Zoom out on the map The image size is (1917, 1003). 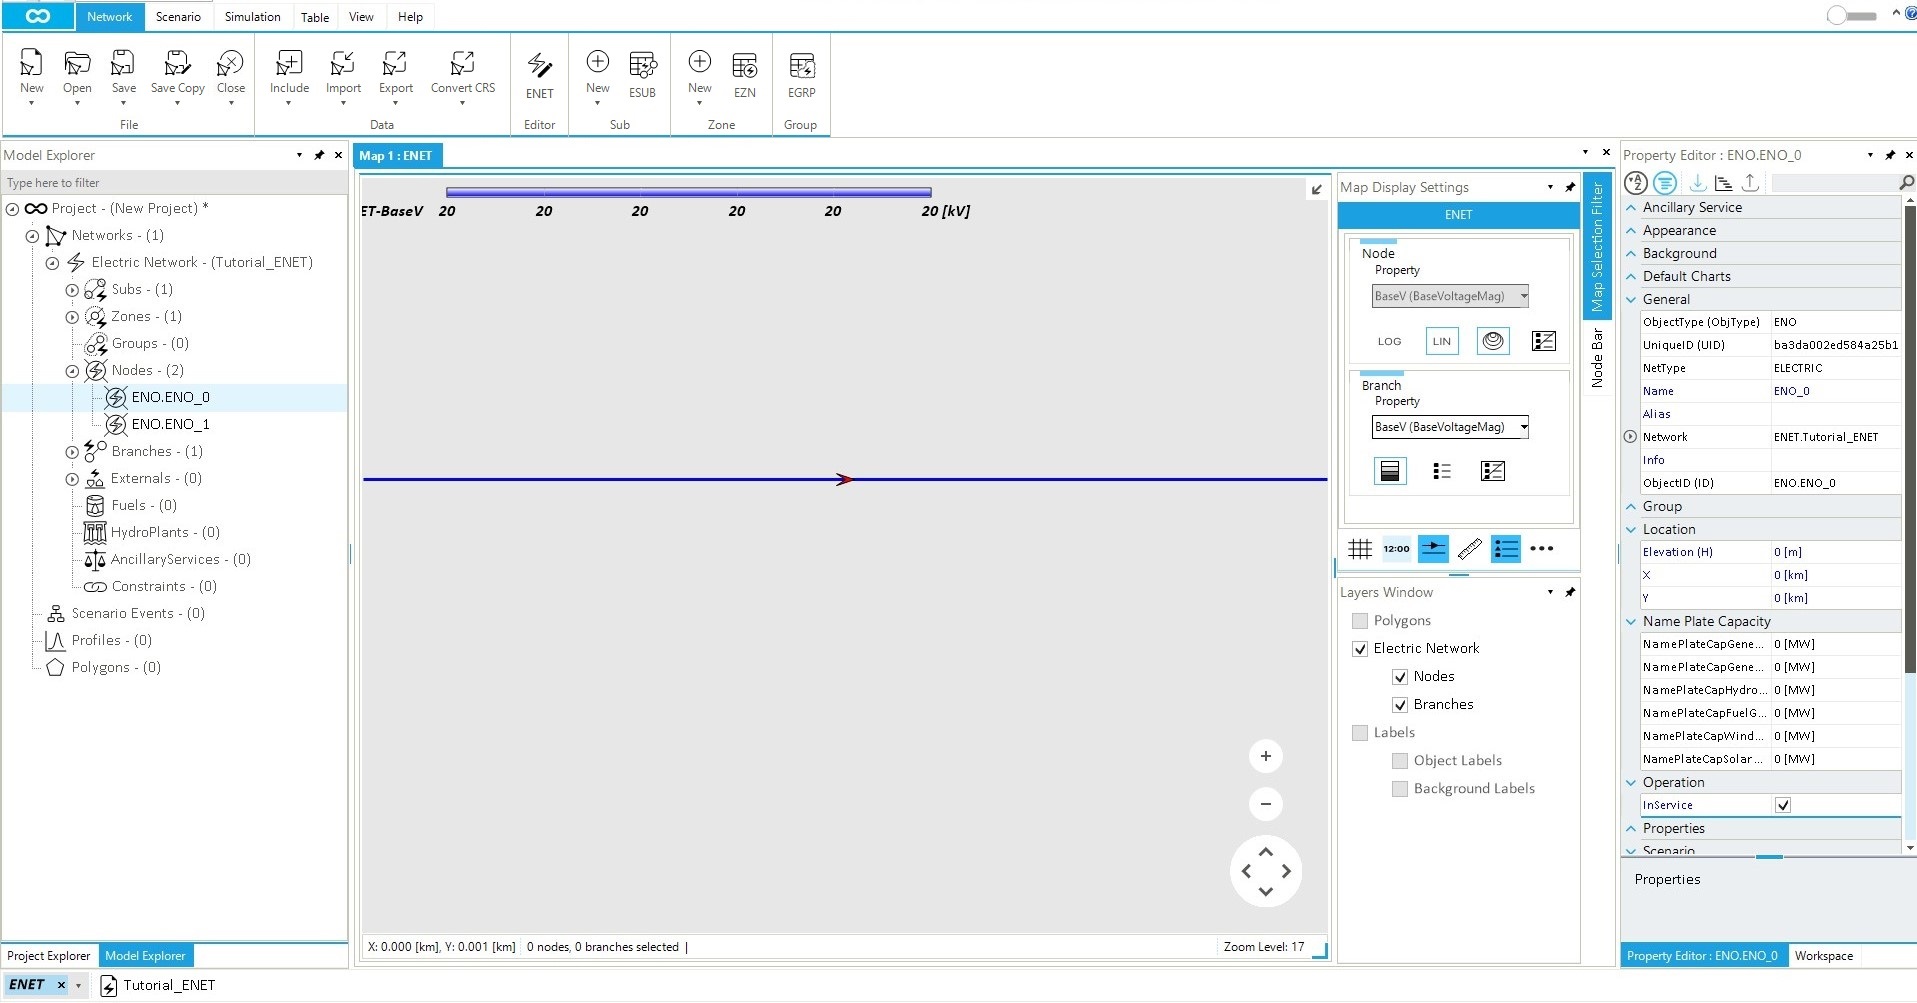pos(1265,804)
